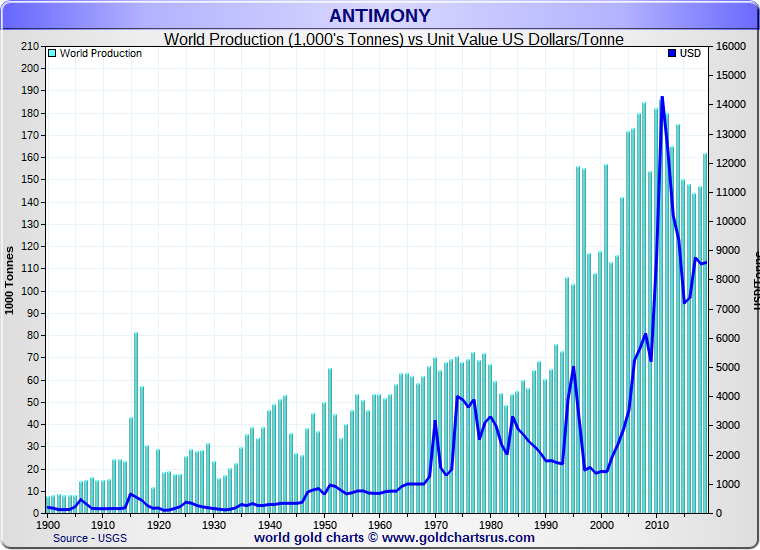Screen dimensions: 760x550
Task: Click the 1920 x-axis label
Action: 158,525
